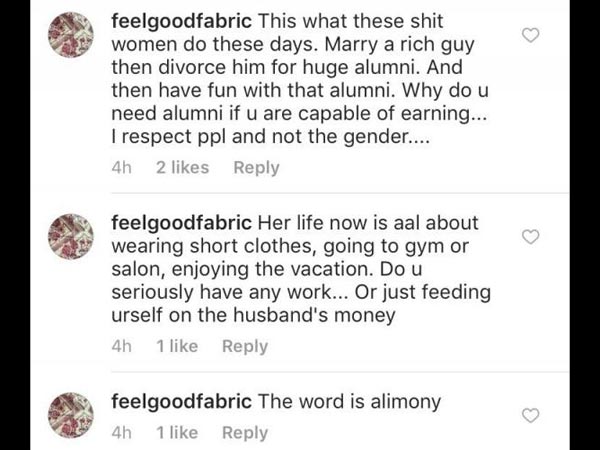
Task: Tap the heart on "The word is alimony" comment
Action: point(532,415)
